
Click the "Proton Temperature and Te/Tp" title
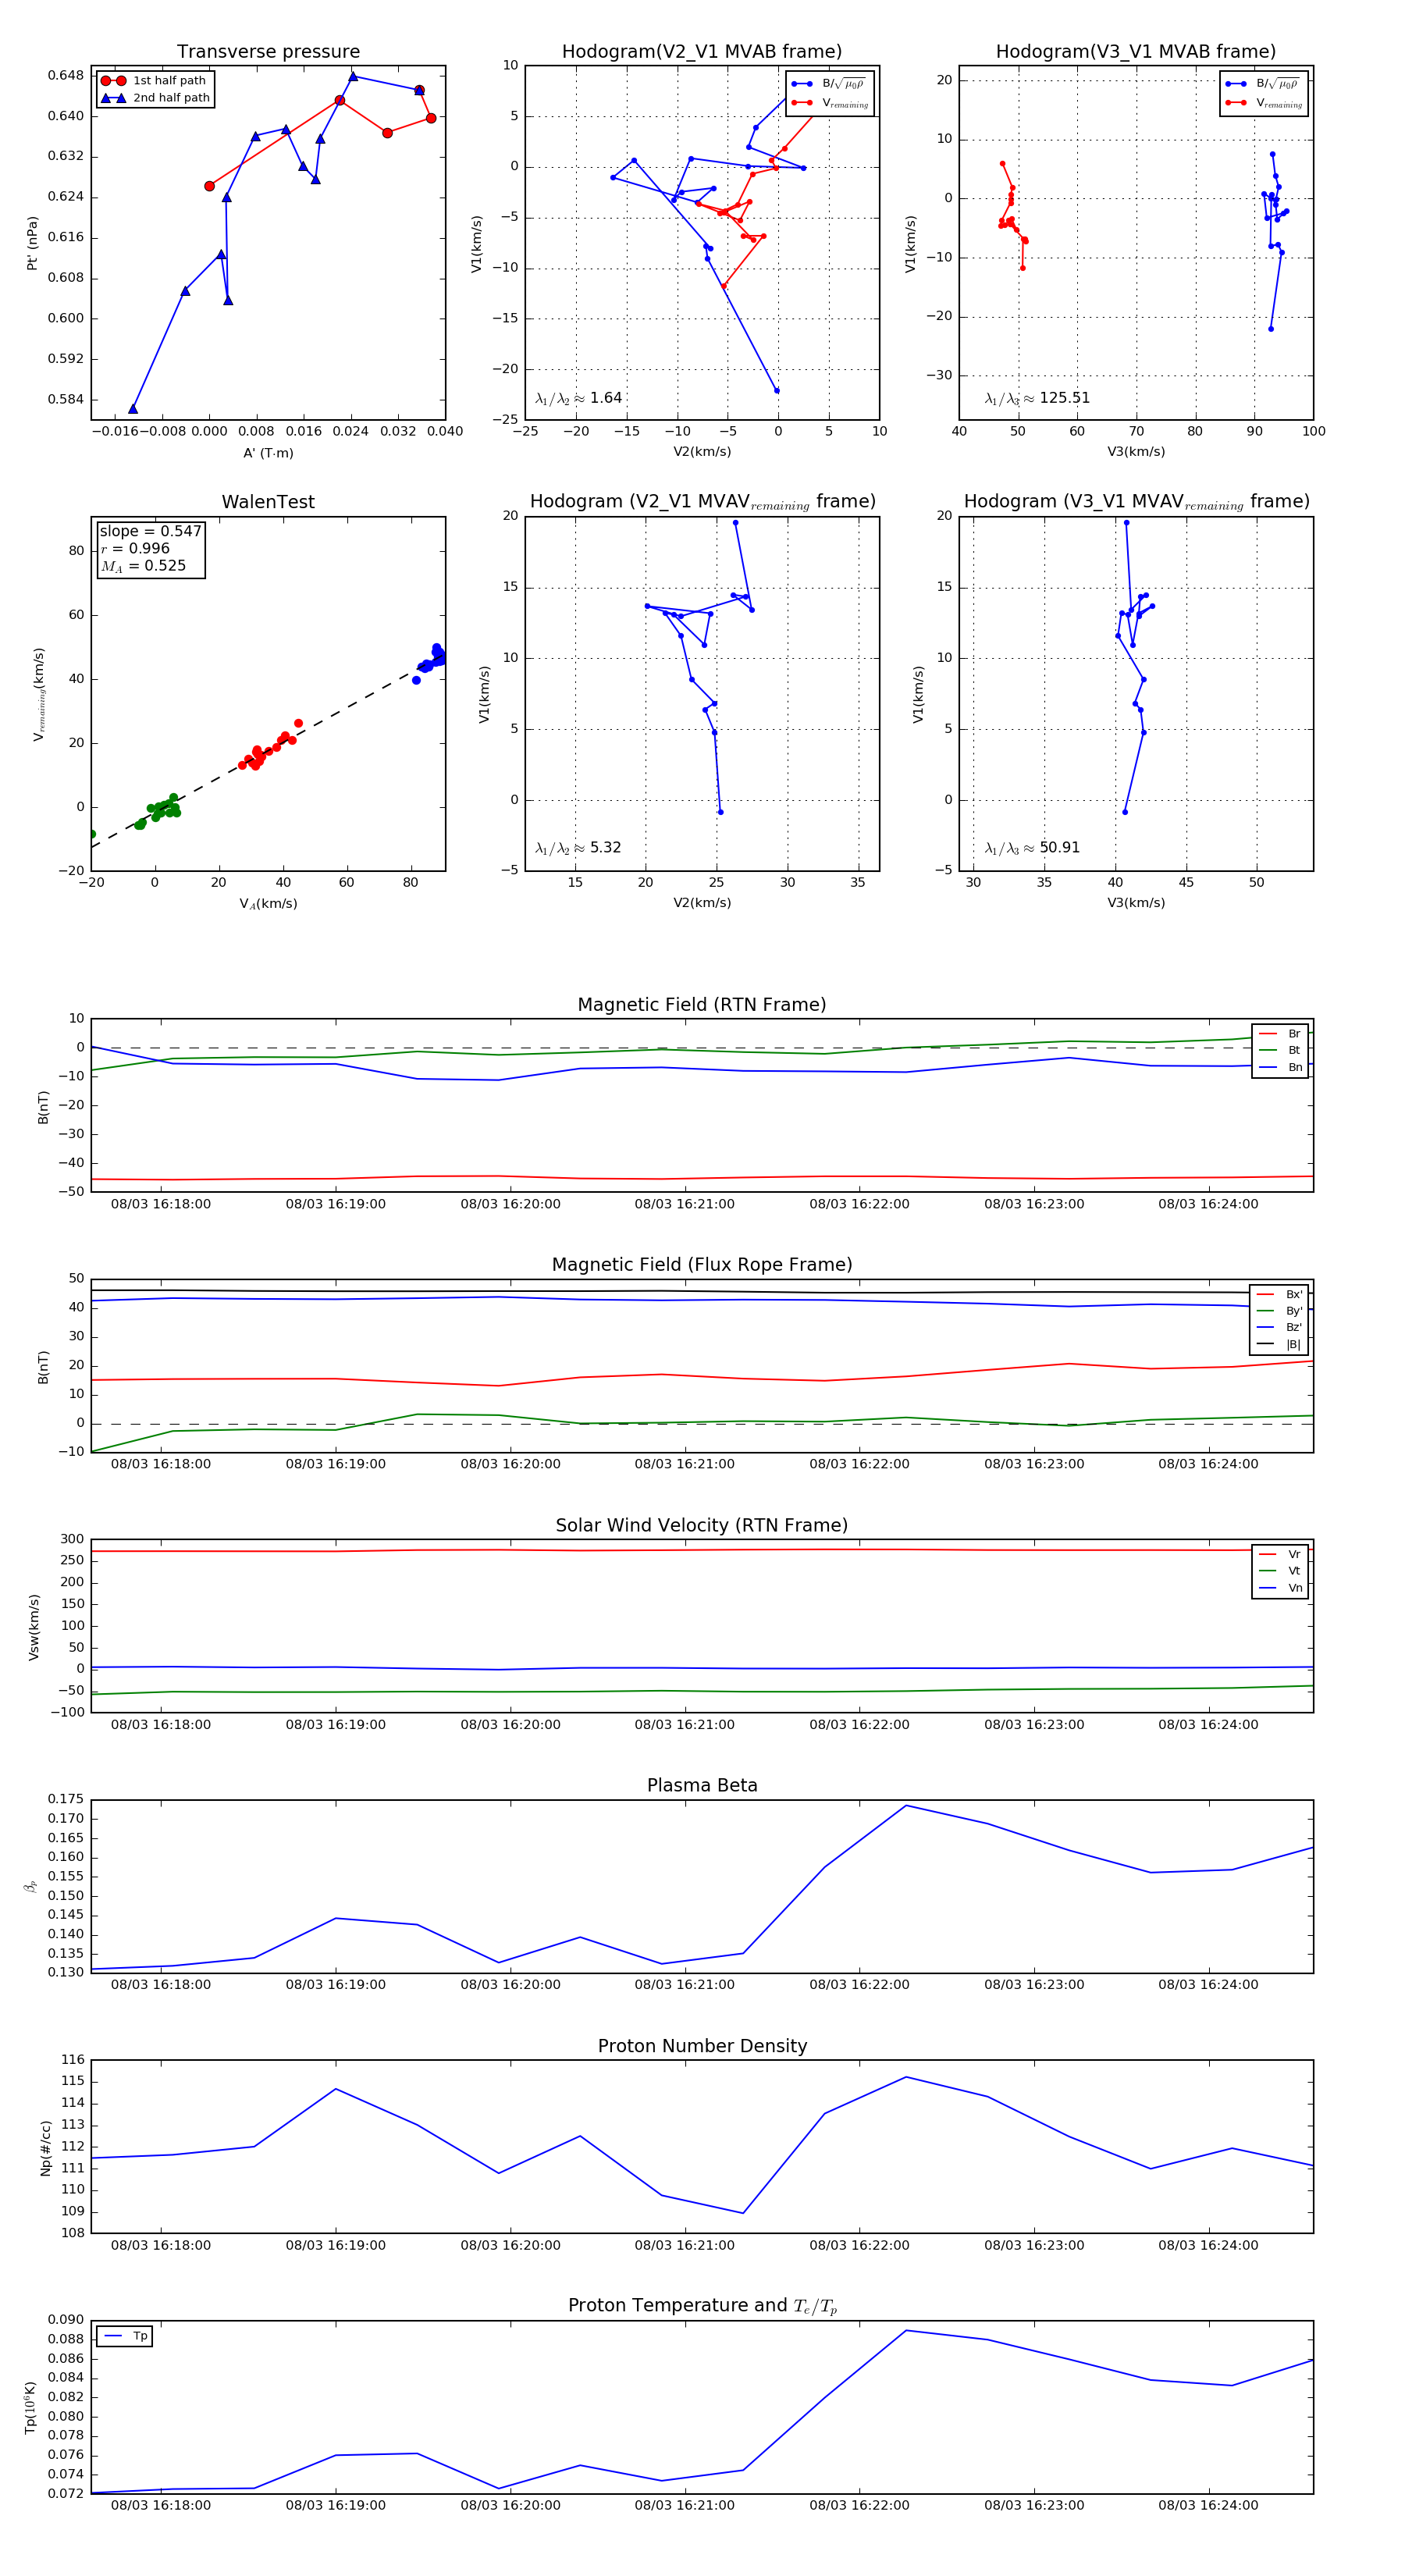point(702,2306)
